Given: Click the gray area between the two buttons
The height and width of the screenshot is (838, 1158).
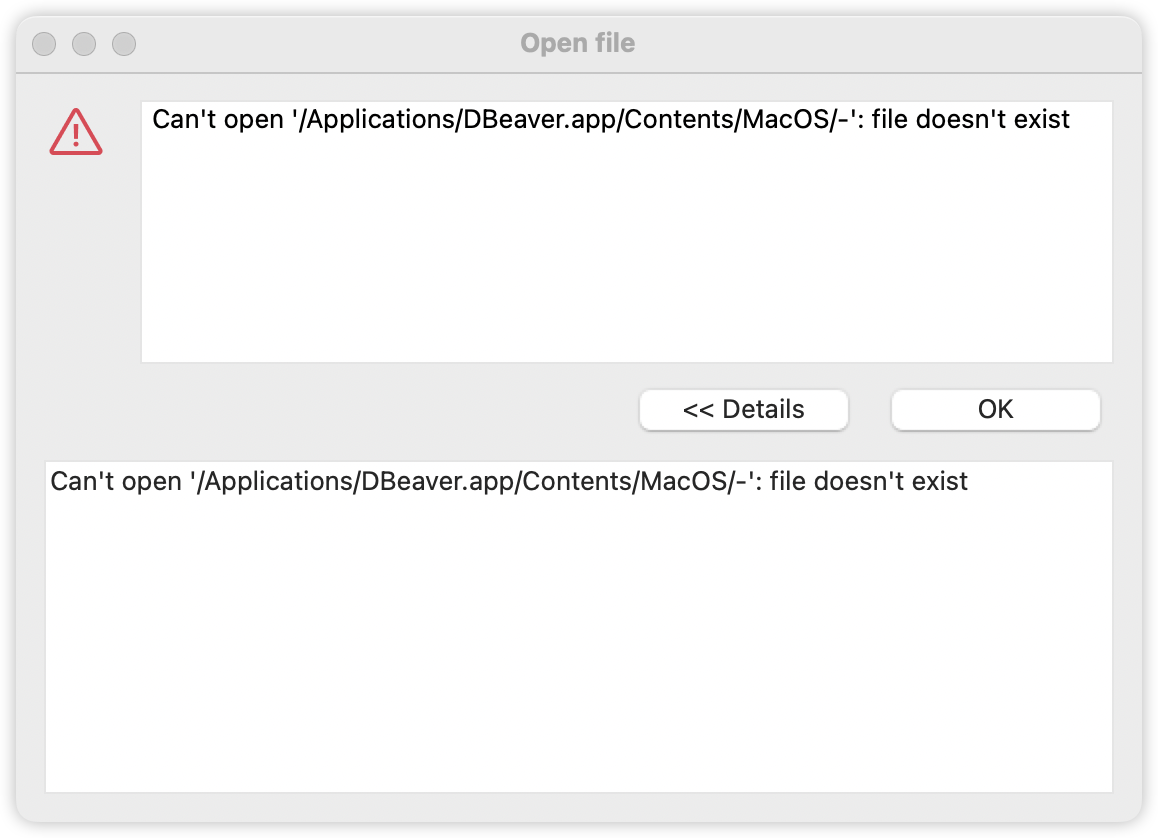Looking at the screenshot, I should [x=872, y=409].
